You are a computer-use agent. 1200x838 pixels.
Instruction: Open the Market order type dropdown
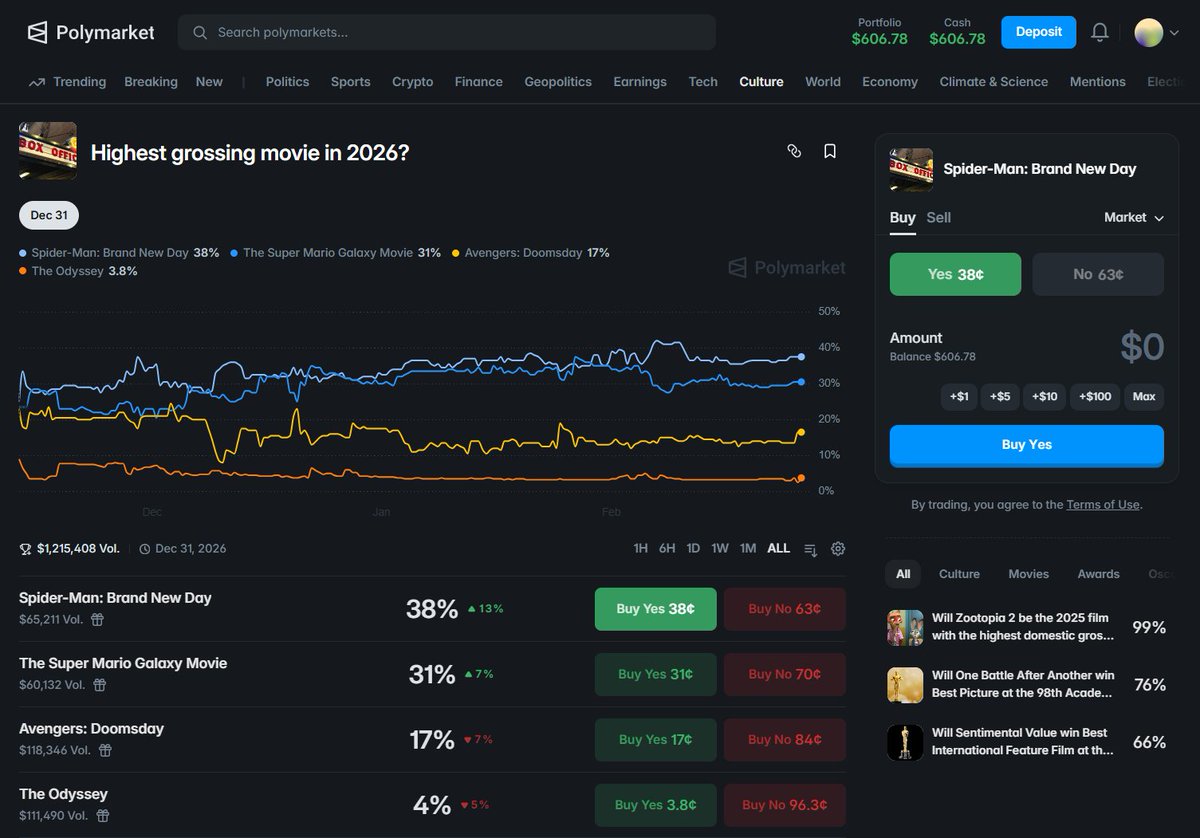click(1134, 217)
